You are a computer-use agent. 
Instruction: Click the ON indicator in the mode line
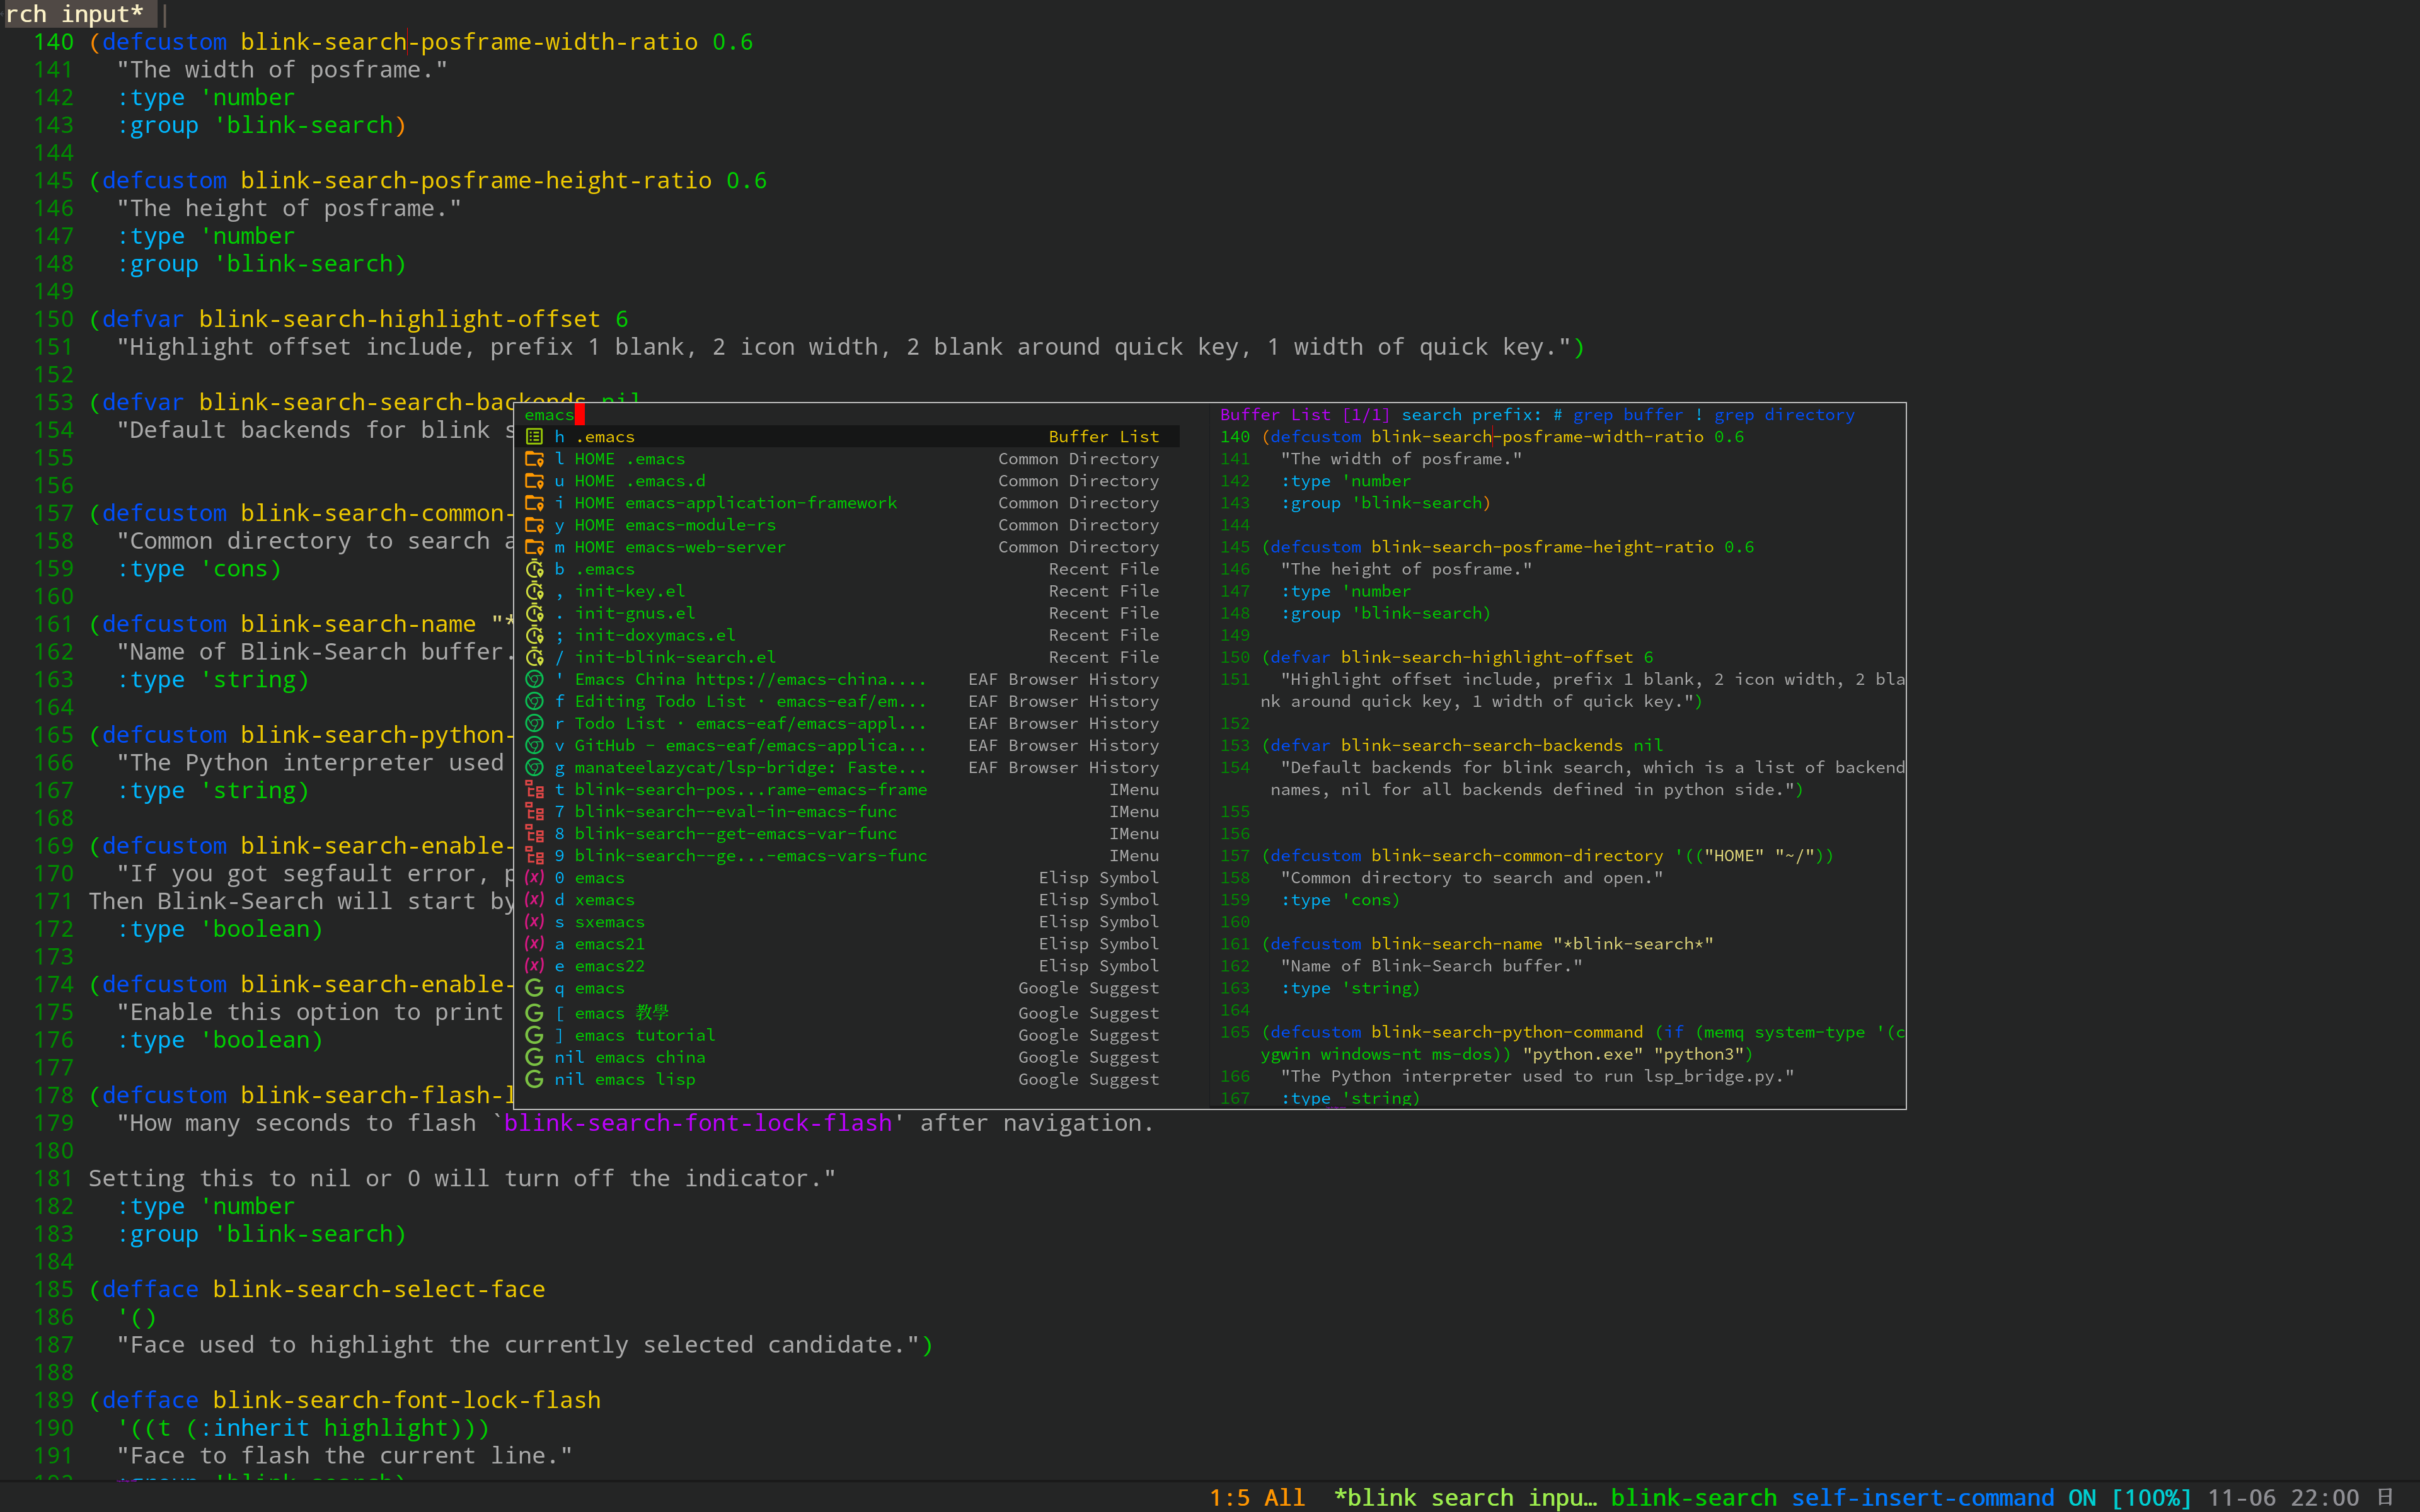click(x=2082, y=1497)
